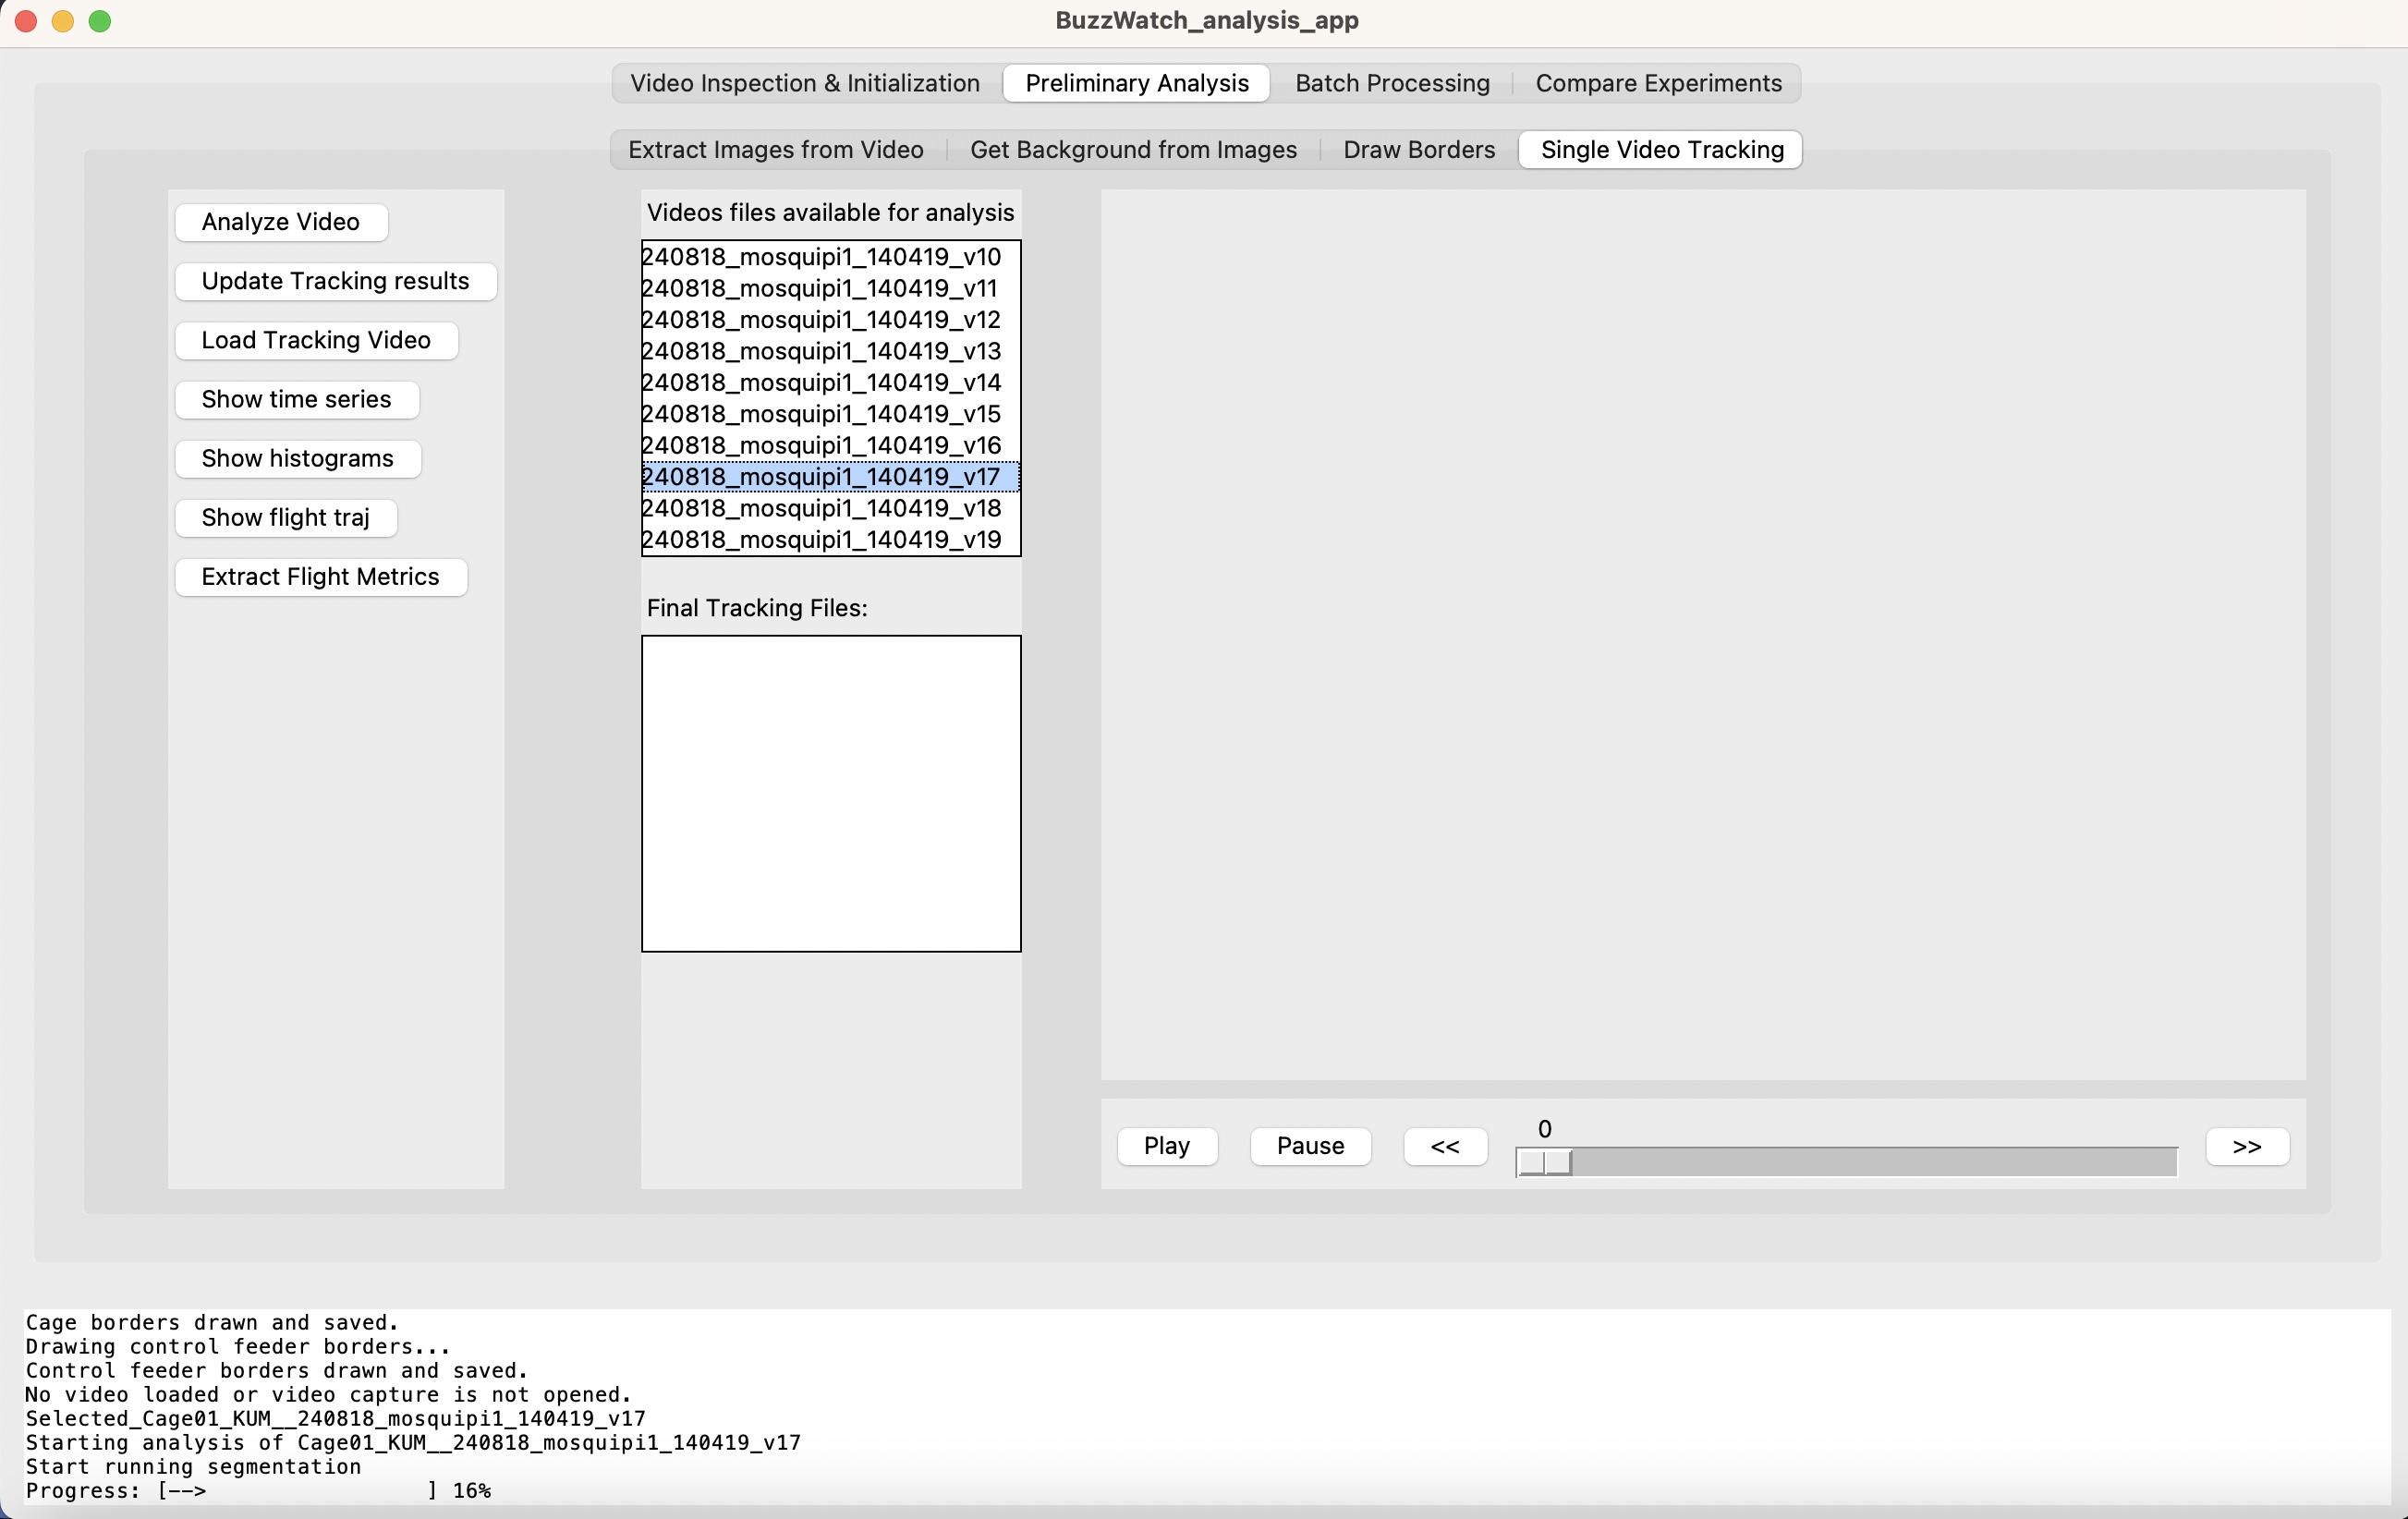Click the Show flight traj button

pyautogui.click(x=290, y=516)
